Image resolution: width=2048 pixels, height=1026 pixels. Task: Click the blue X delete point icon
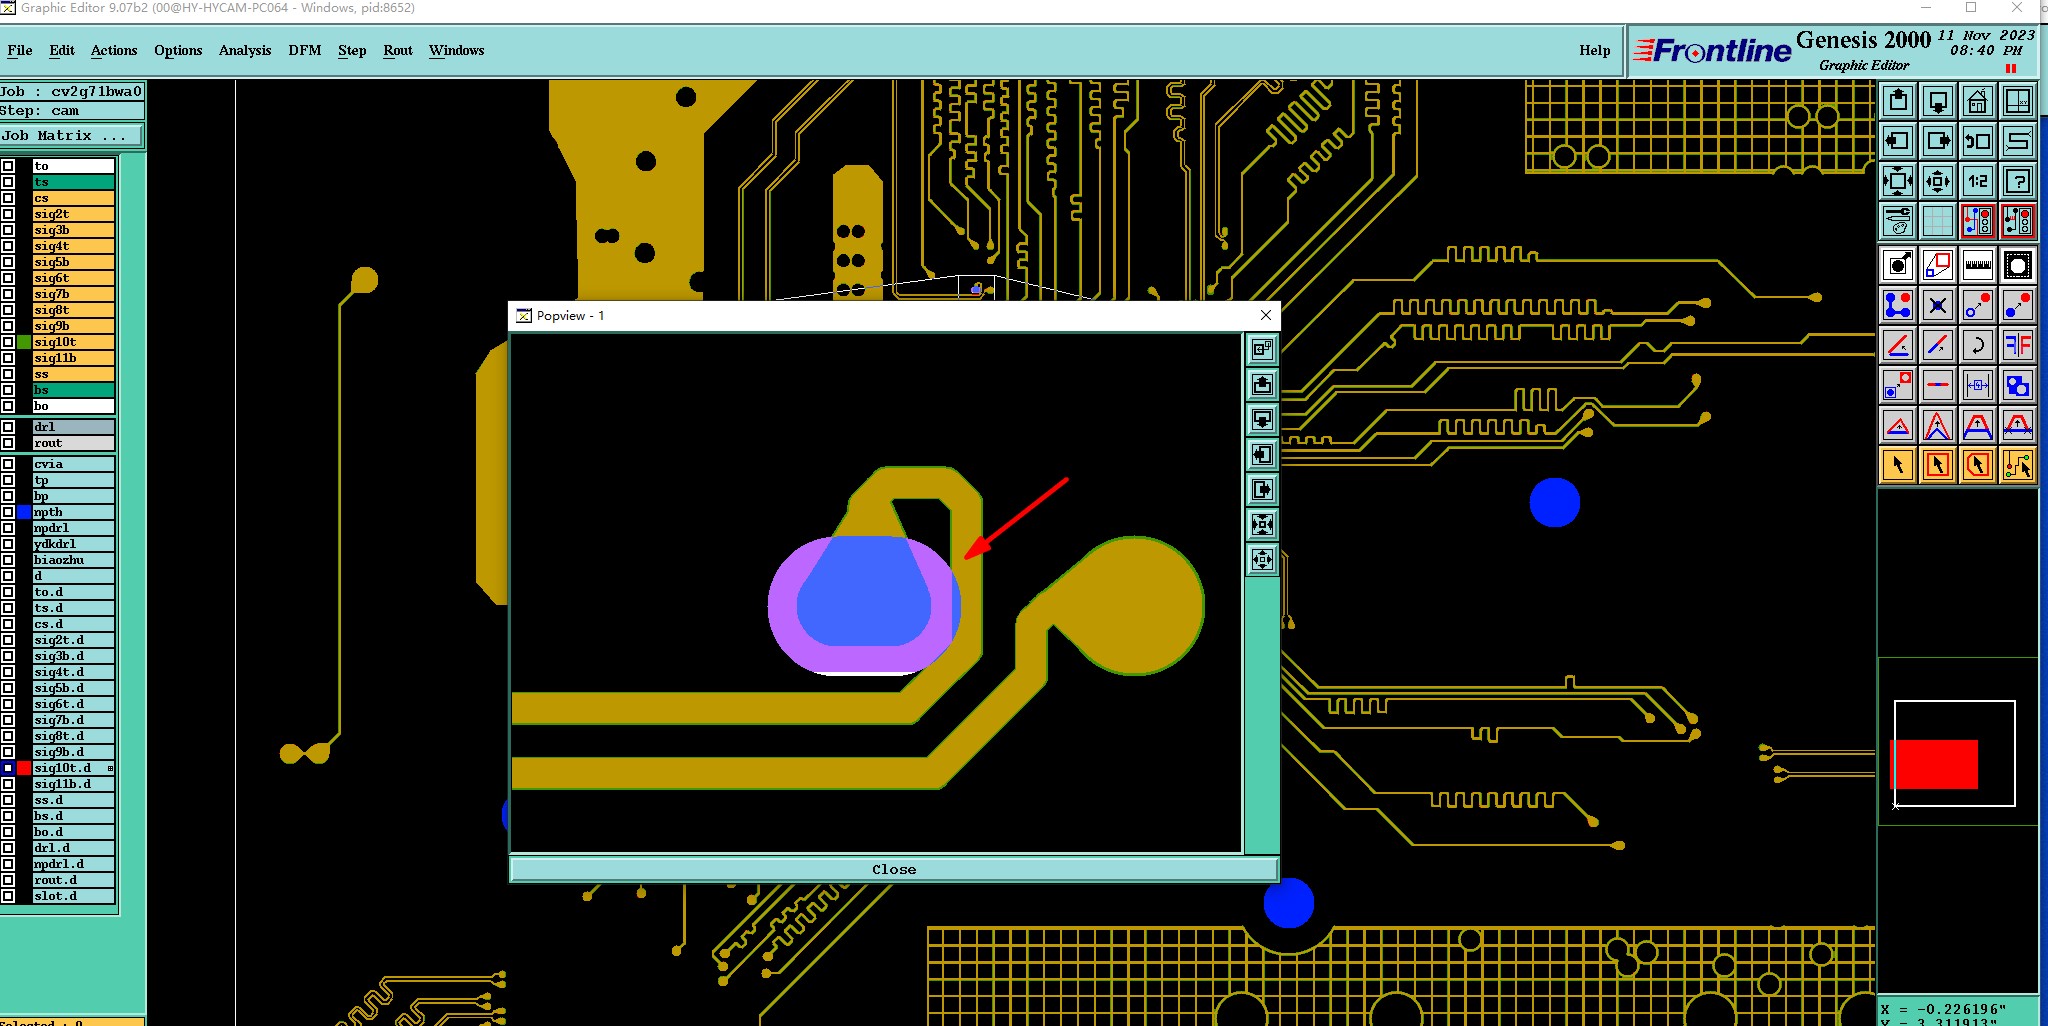click(1938, 305)
